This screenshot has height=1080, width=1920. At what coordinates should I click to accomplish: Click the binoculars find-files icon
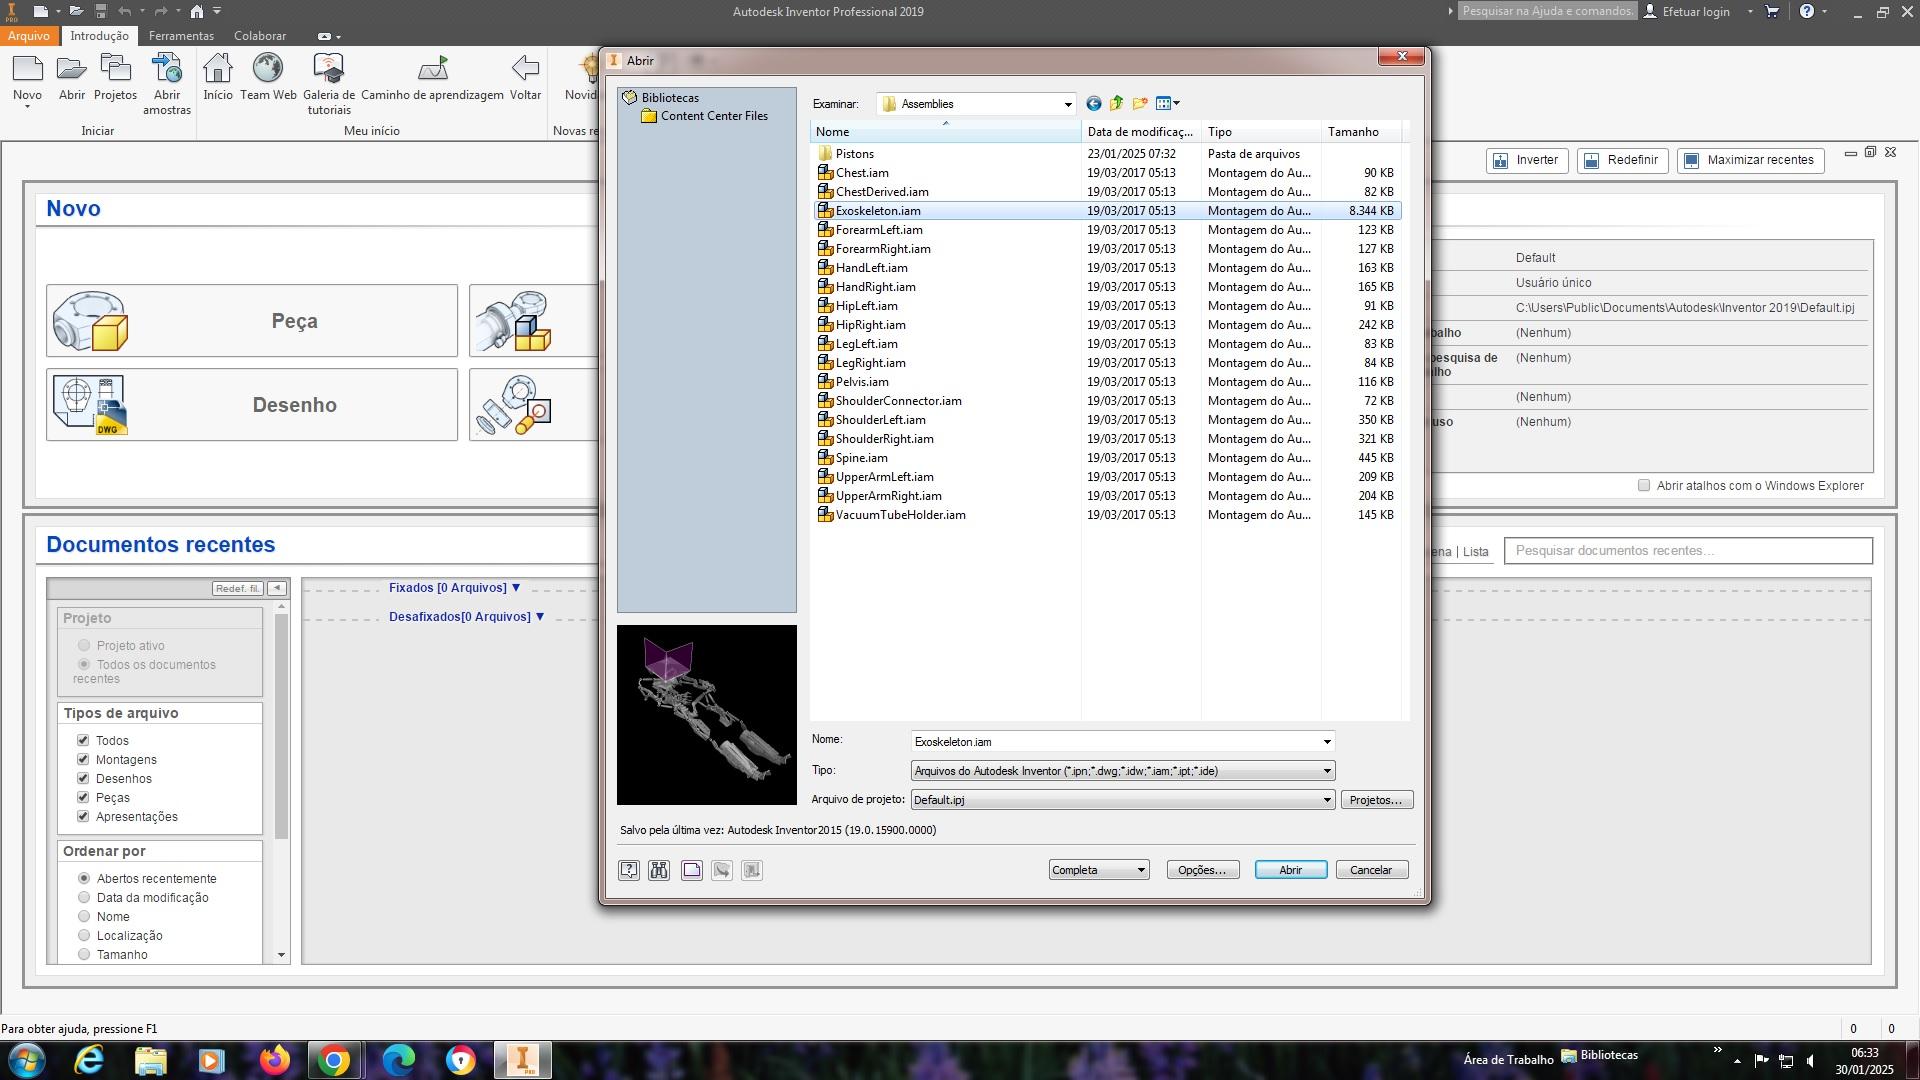659,870
